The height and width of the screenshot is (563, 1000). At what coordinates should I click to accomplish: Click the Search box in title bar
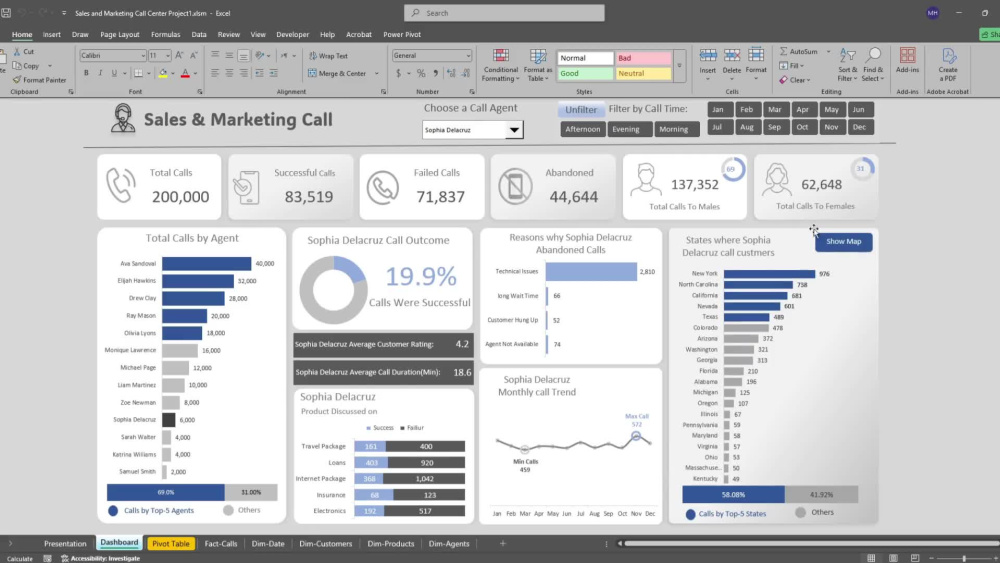pos(504,13)
